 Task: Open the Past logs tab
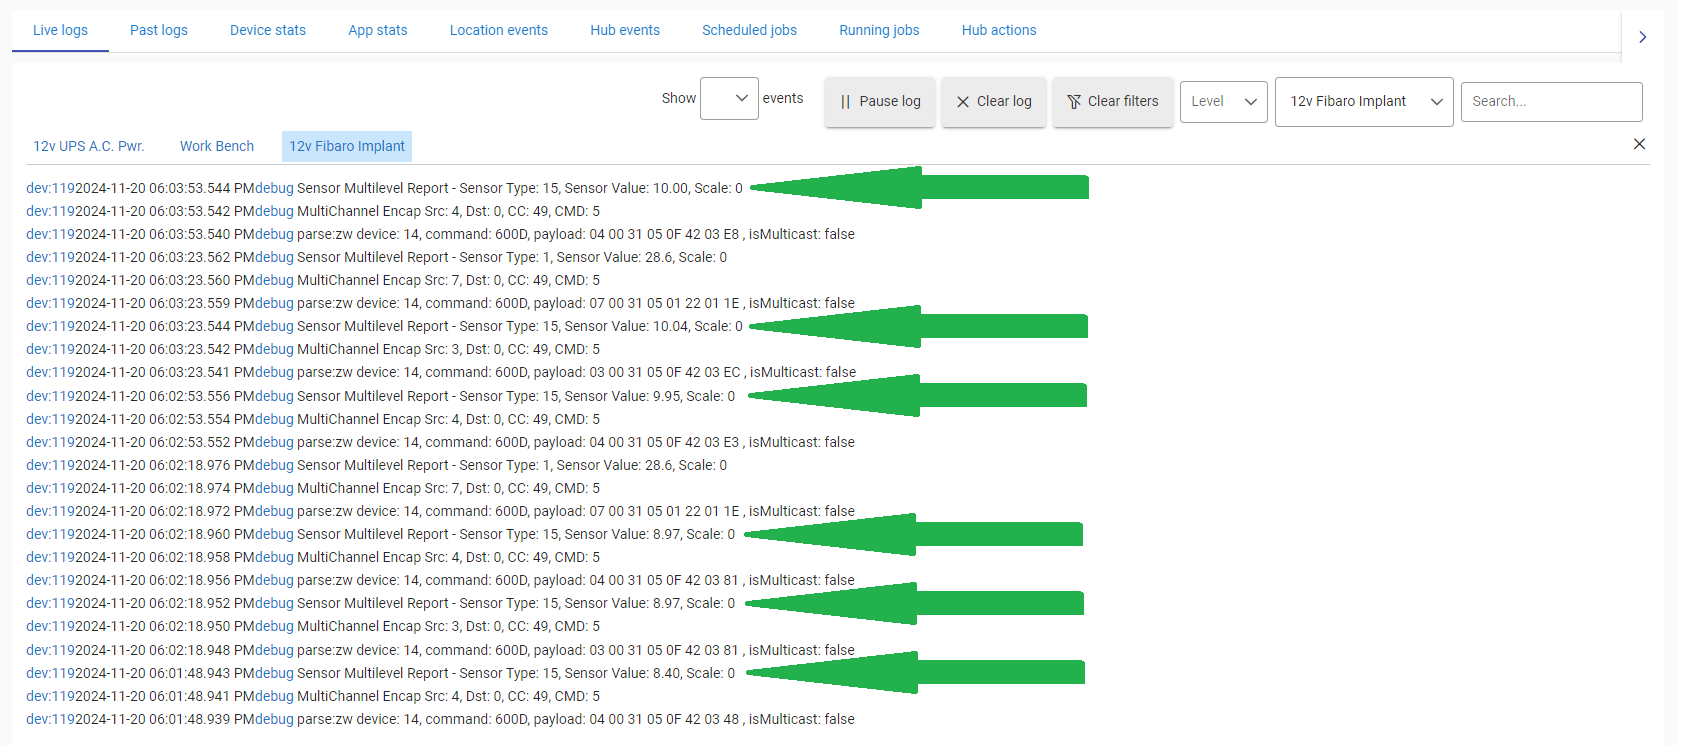[159, 30]
